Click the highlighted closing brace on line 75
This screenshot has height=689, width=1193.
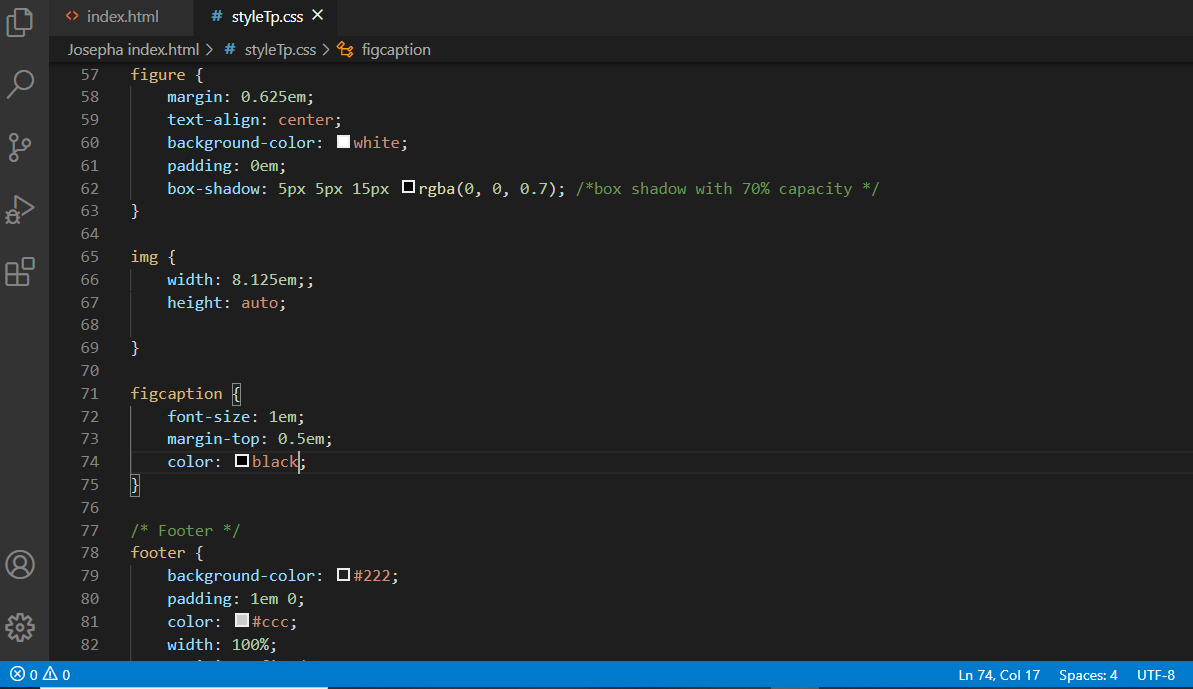[135, 484]
